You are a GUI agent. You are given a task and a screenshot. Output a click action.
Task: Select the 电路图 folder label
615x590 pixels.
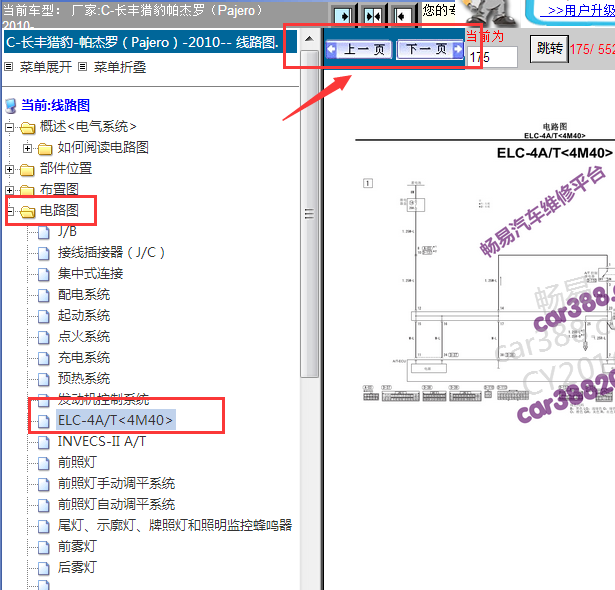coord(59,210)
